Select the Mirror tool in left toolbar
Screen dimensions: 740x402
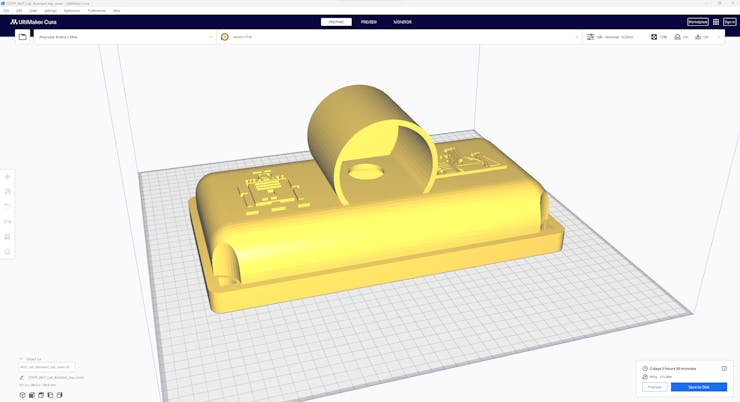click(x=8, y=222)
